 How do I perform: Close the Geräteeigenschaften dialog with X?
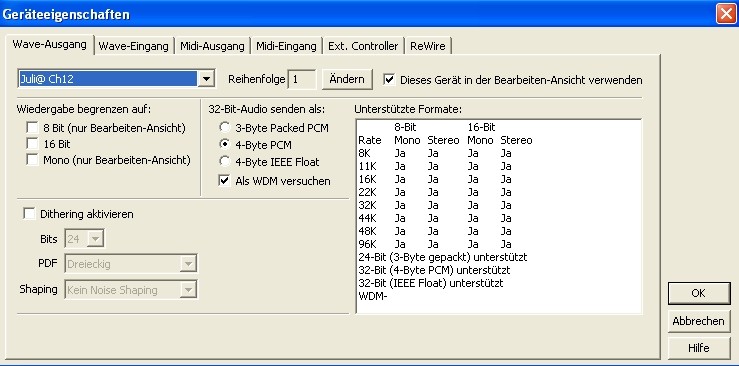tap(726, 13)
